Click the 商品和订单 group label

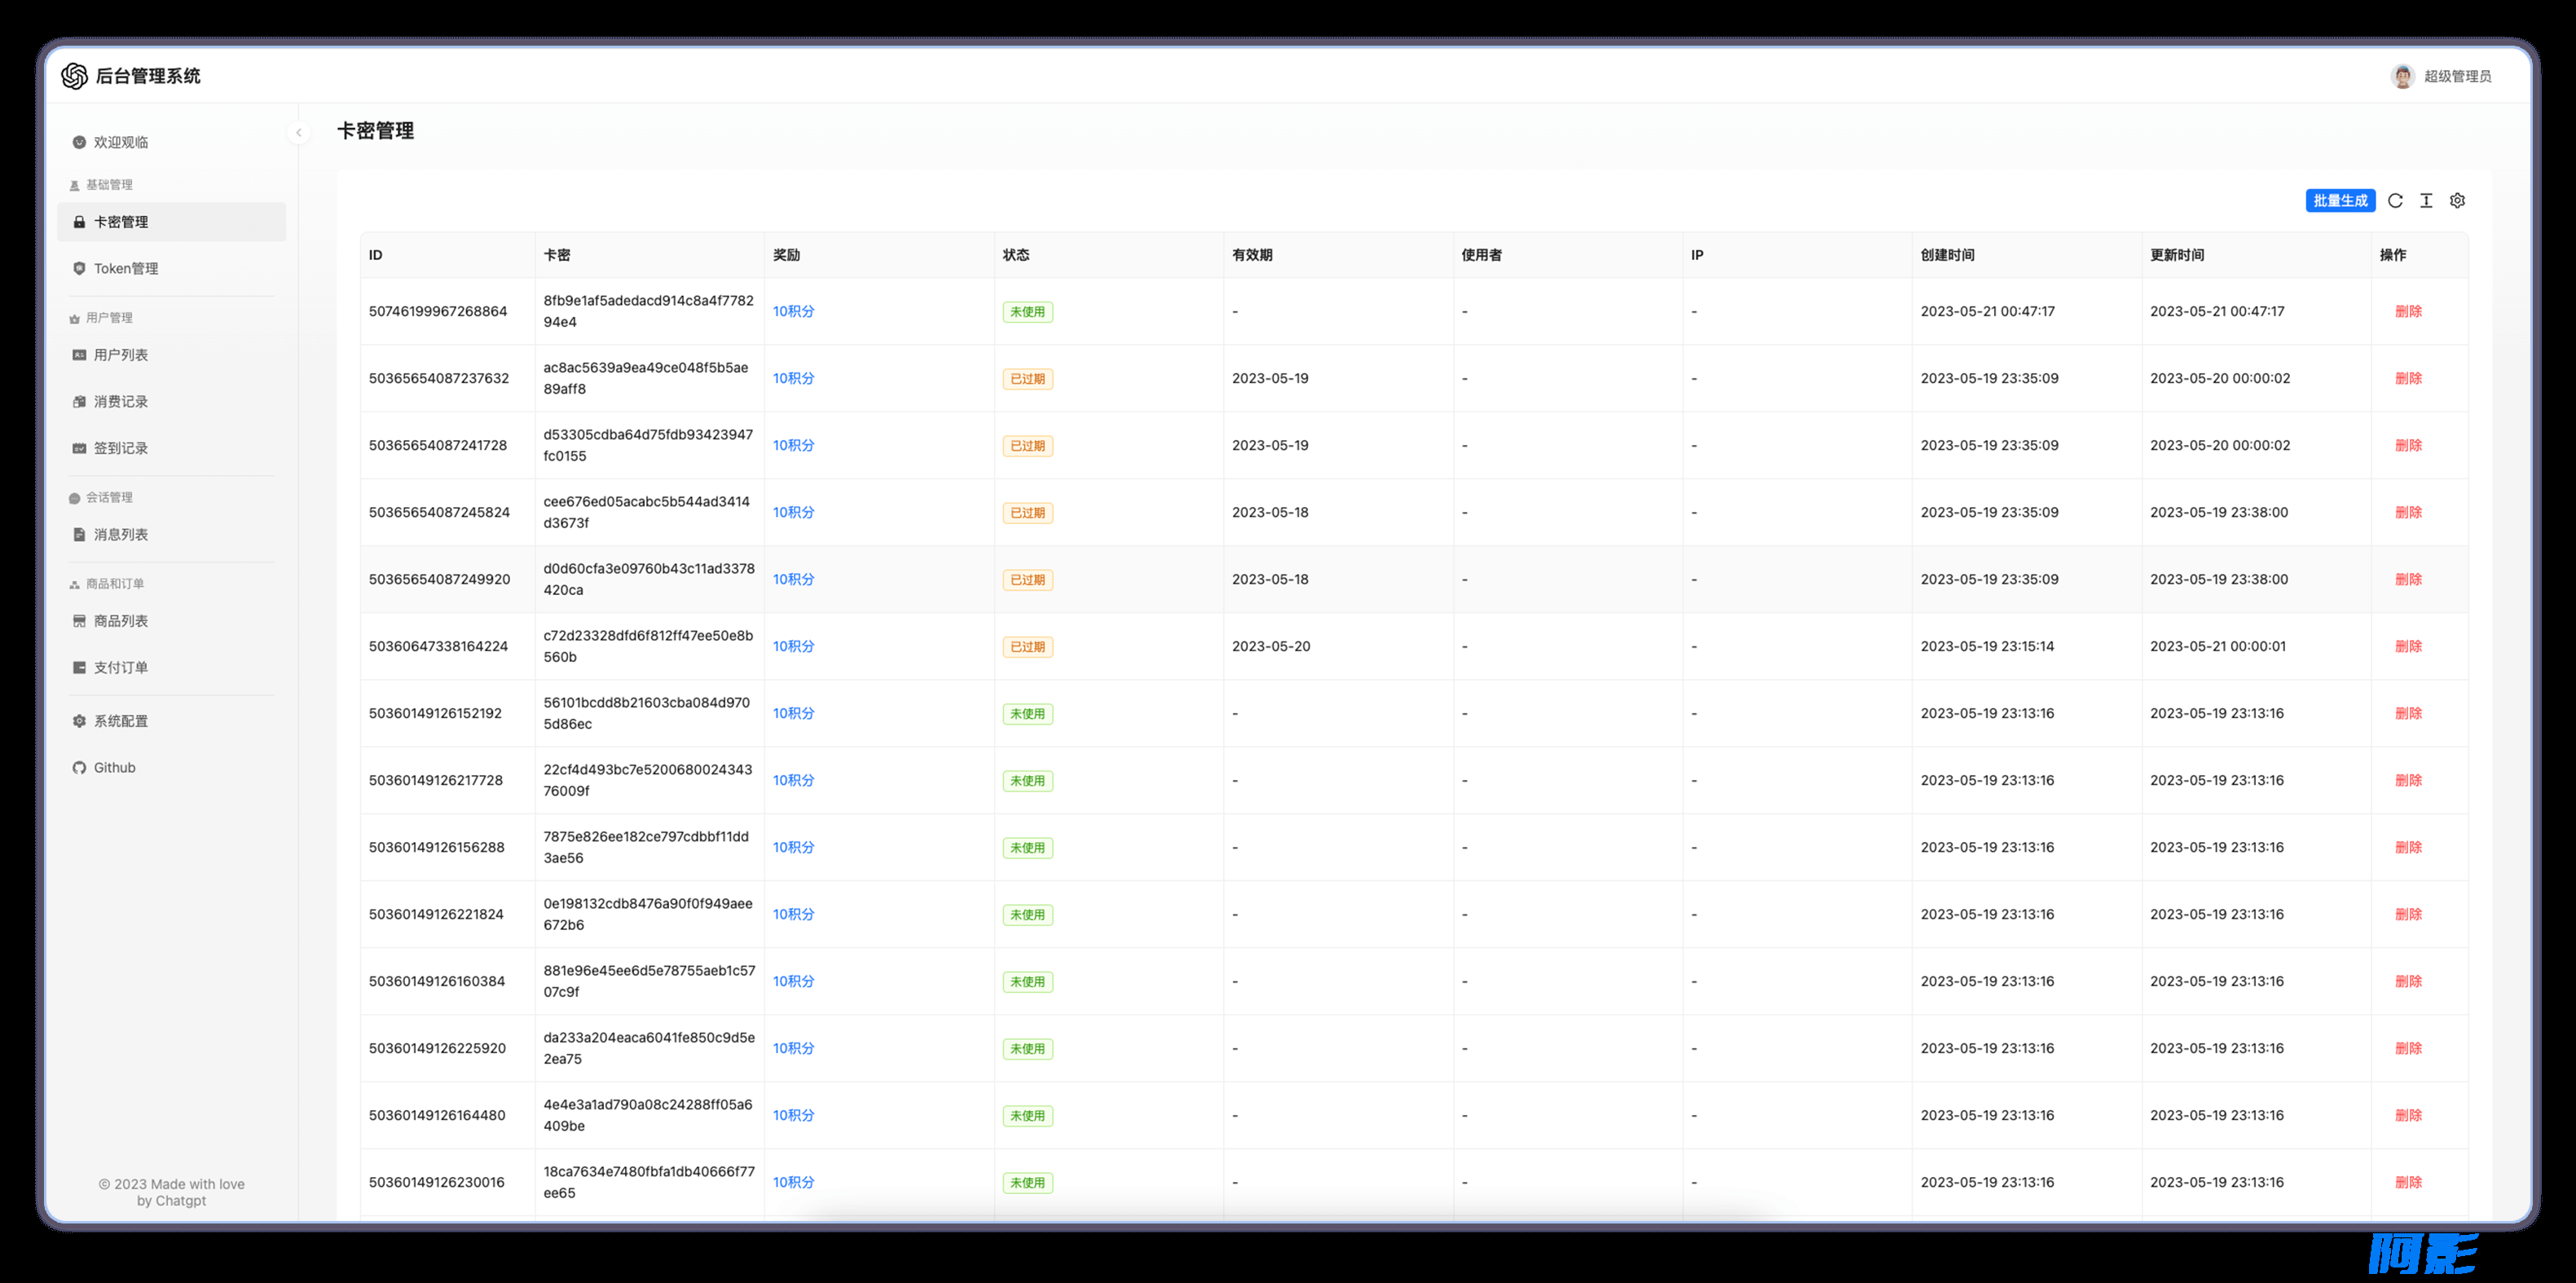(x=115, y=584)
